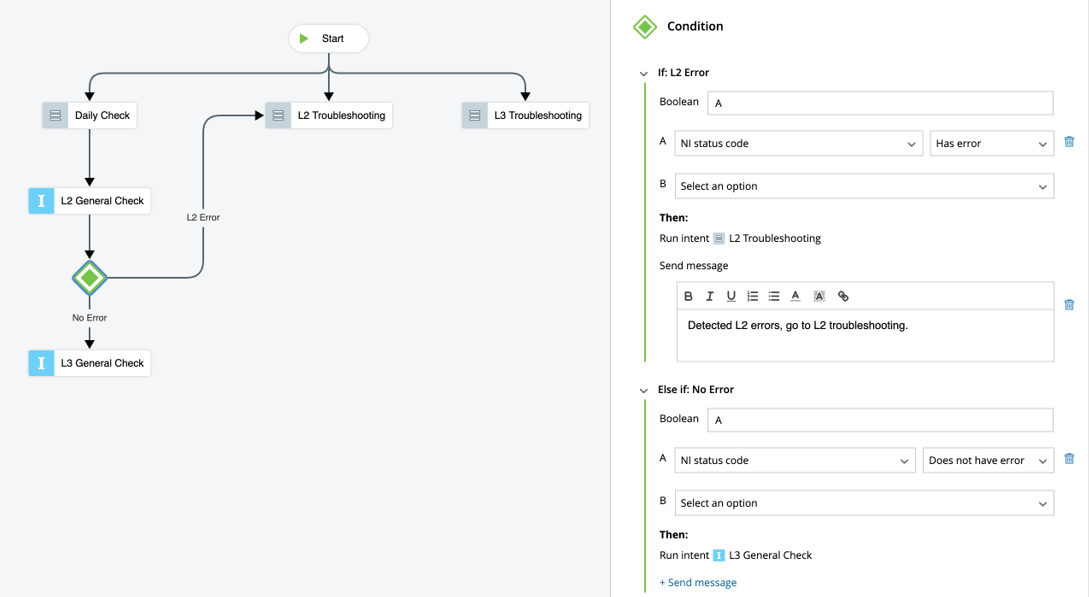Toggle italic text formatting
The height and width of the screenshot is (597, 1089).
click(710, 296)
